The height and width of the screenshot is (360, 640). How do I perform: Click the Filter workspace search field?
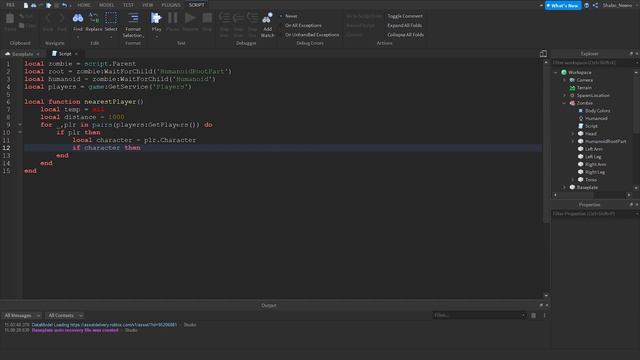594,62
